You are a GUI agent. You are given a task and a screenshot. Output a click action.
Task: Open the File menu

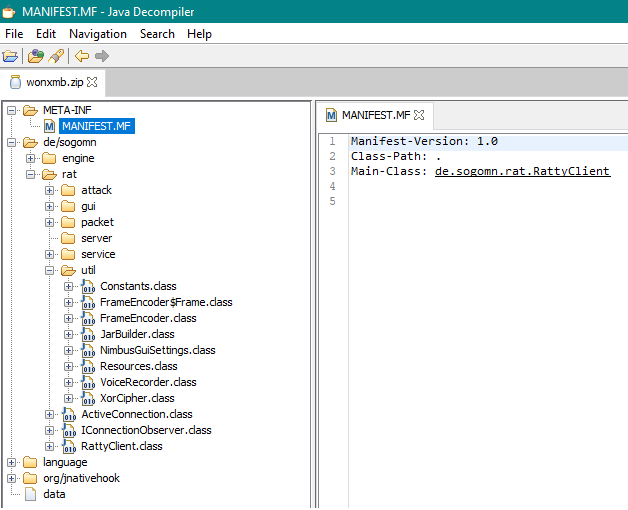pos(14,34)
